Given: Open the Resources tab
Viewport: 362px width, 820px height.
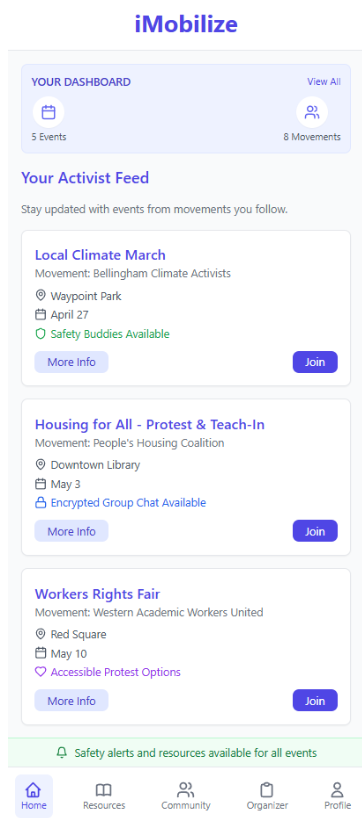Looking at the screenshot, I should pyautogui.click(x=104, y=796).
